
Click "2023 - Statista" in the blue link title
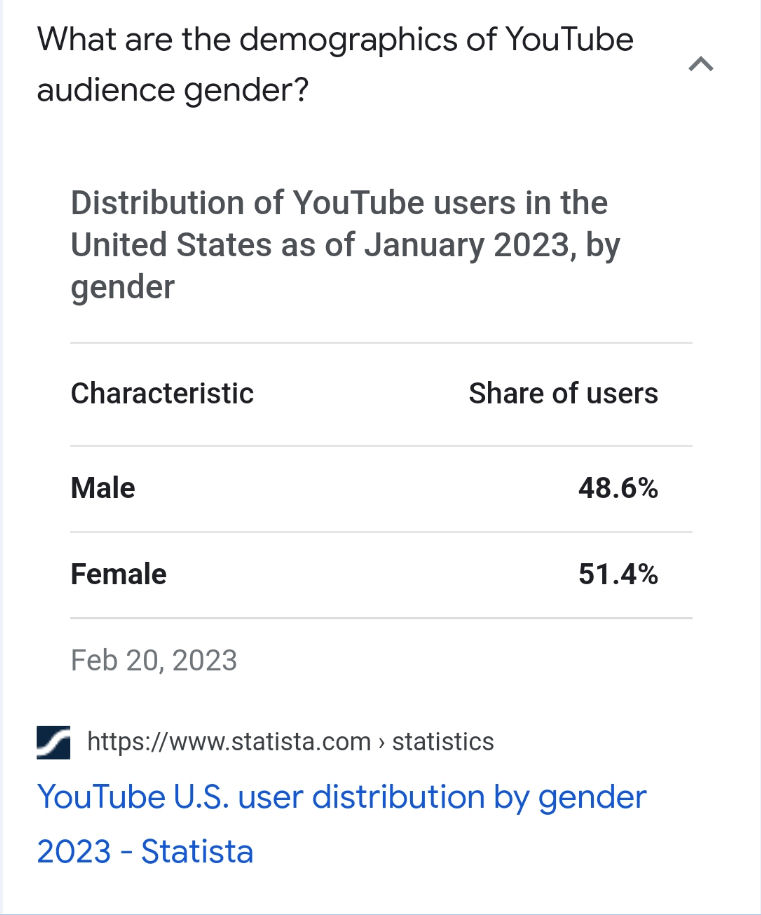point(145,851)
